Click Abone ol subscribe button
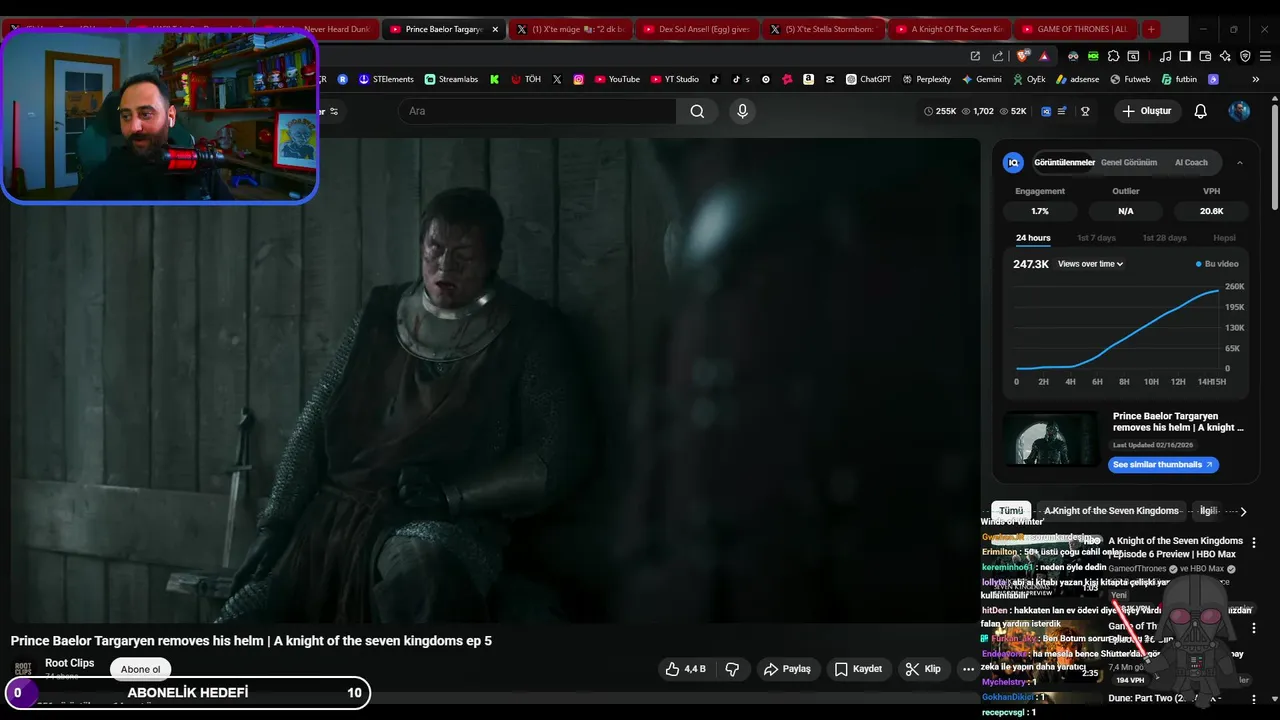The height and width of the screenshot is (720, 1280). [x=141, y=669]
